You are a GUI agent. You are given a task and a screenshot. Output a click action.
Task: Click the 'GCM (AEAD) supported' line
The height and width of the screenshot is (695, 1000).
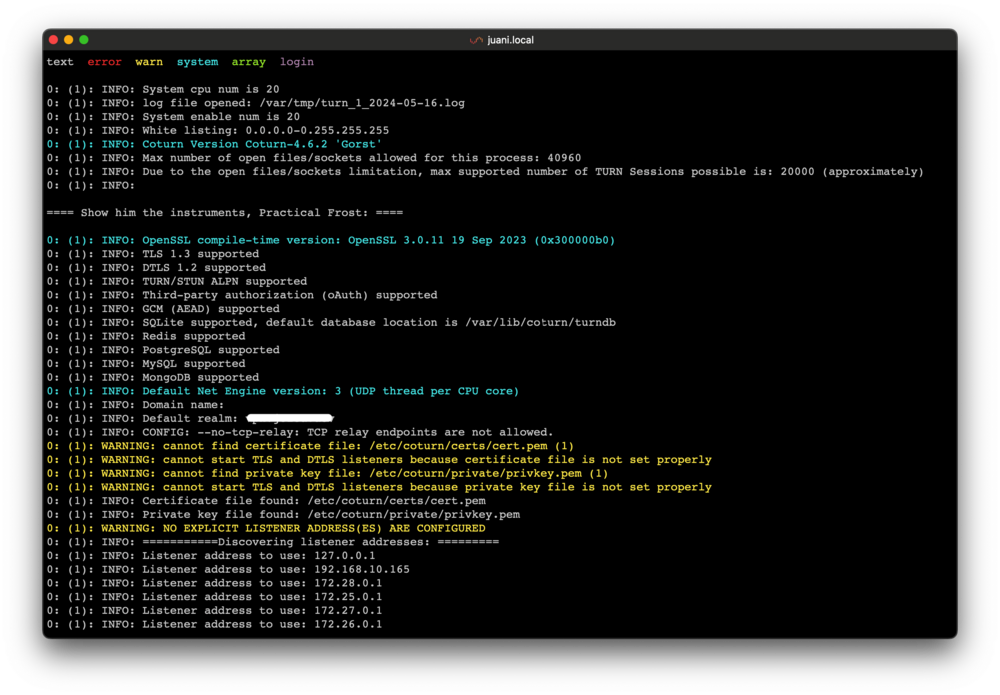click(x=163, y=309)
